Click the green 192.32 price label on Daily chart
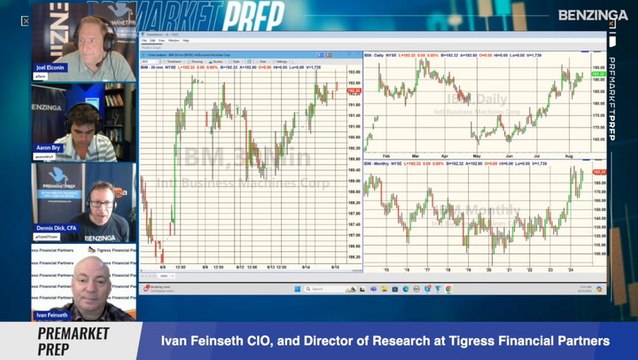638x360 pixels. coord(599,74)
